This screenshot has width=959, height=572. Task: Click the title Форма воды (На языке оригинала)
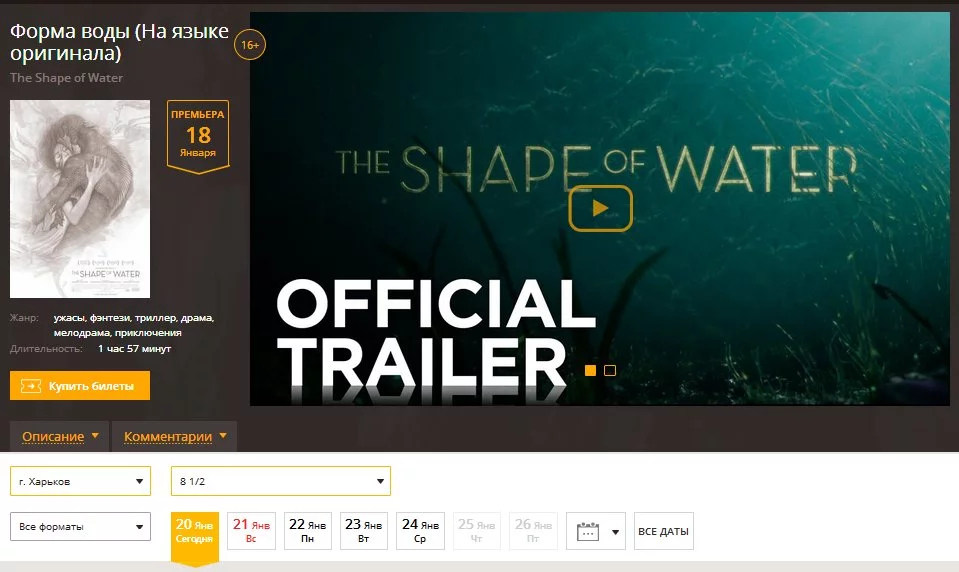(119, 42)
